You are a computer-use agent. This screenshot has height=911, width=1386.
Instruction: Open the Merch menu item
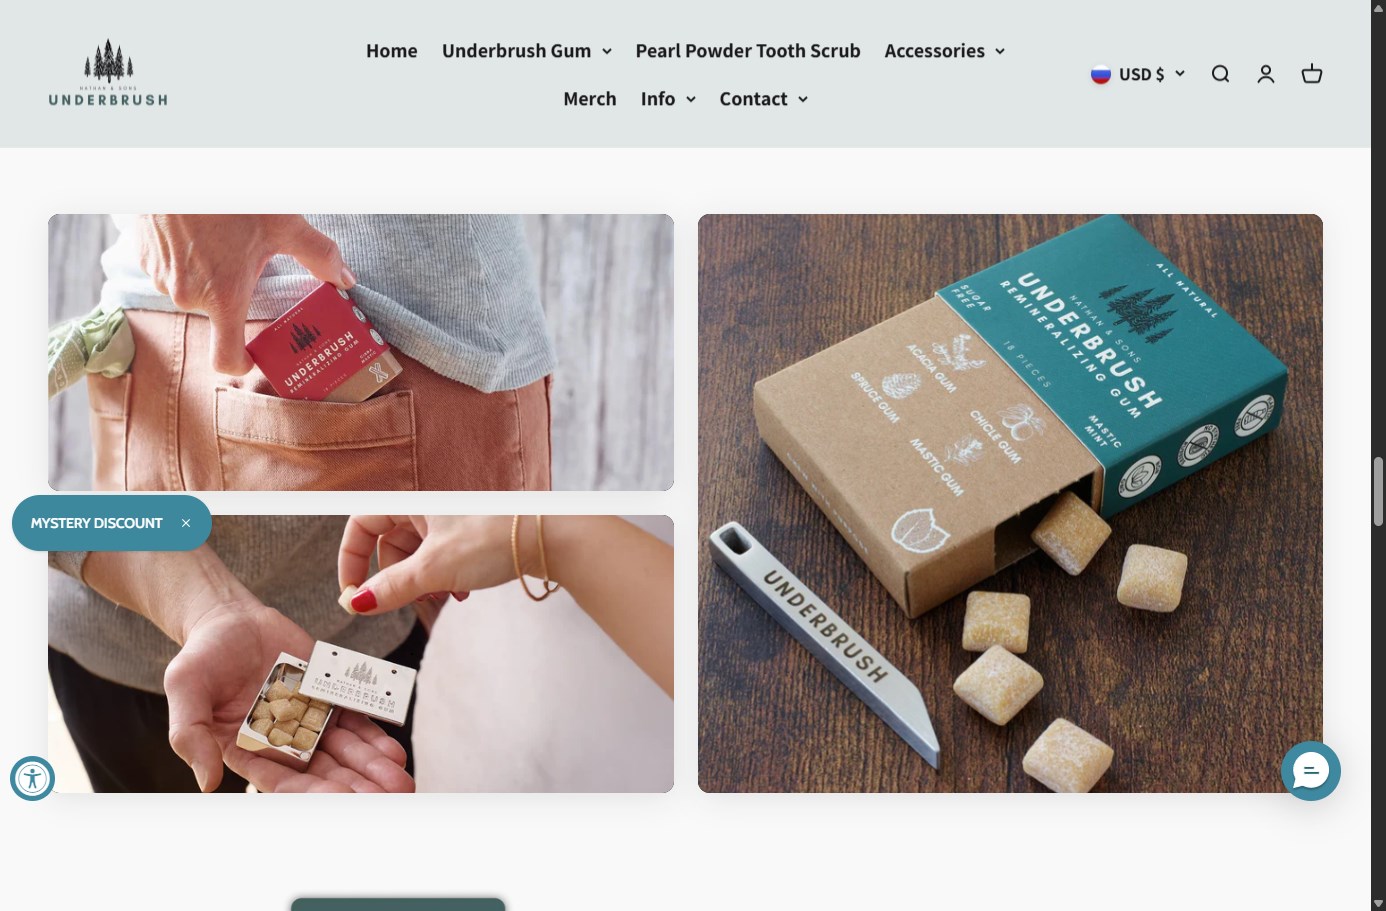(590, 99)
